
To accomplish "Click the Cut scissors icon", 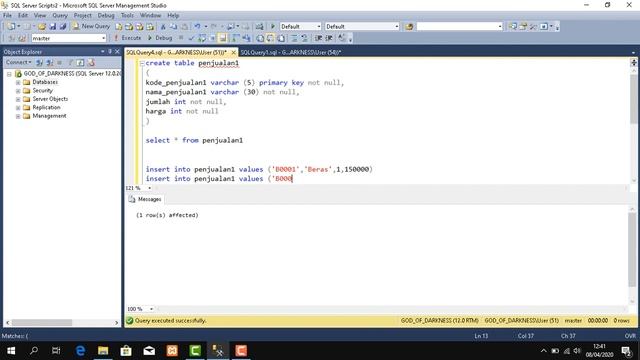I will click(x=163, y=27).
